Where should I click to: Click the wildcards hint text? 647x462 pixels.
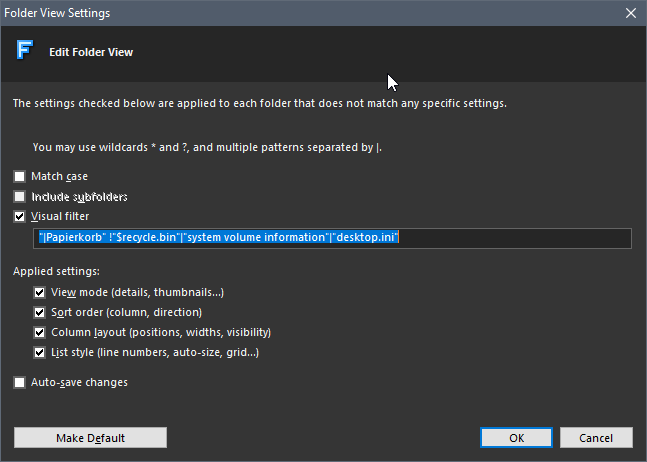[207, 147]
